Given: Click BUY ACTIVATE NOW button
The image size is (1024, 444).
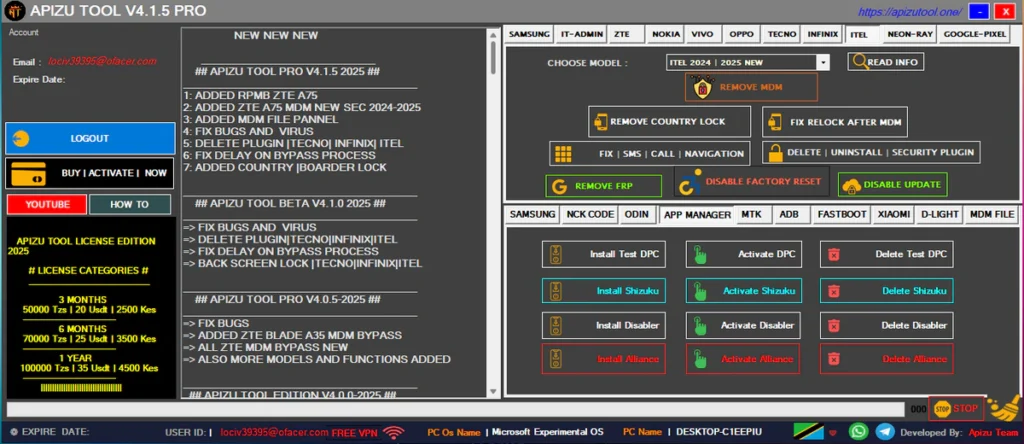Looking at the screenshot, I should click(x=90, y=174).
